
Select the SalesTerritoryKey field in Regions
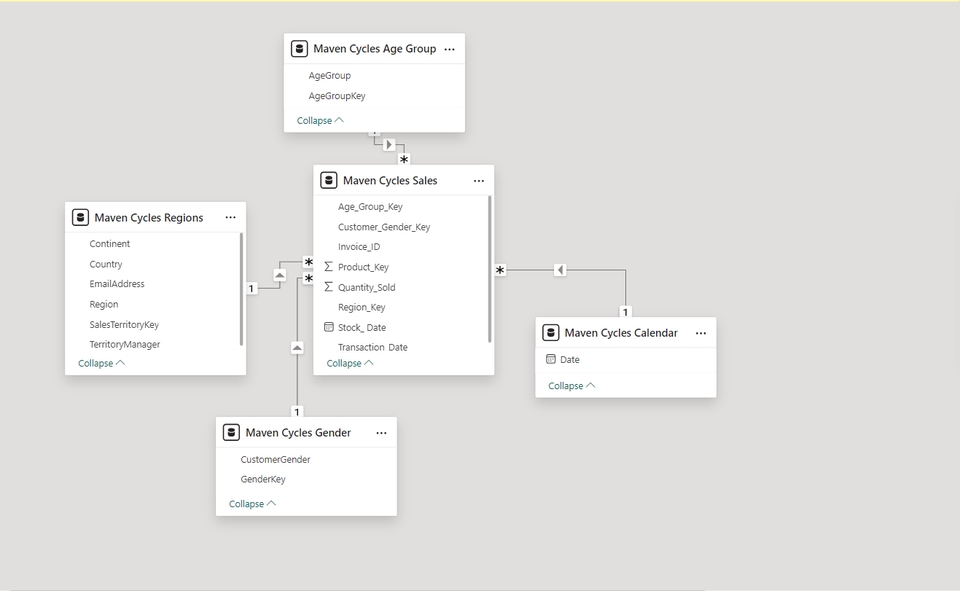point(124,324)
